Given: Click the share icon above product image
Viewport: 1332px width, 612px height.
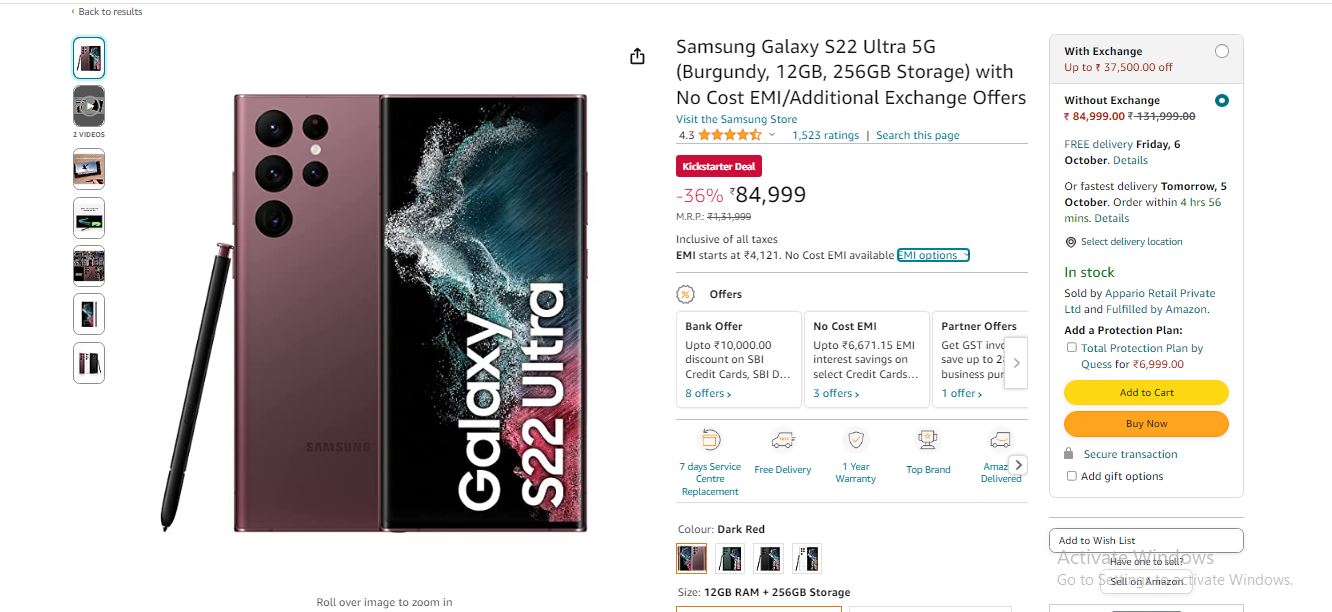Looking at the screenshot, I should point(637,57).
